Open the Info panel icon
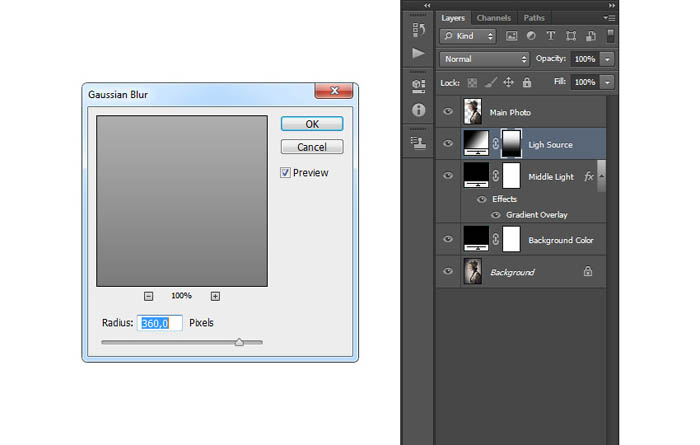 point(418,110)
